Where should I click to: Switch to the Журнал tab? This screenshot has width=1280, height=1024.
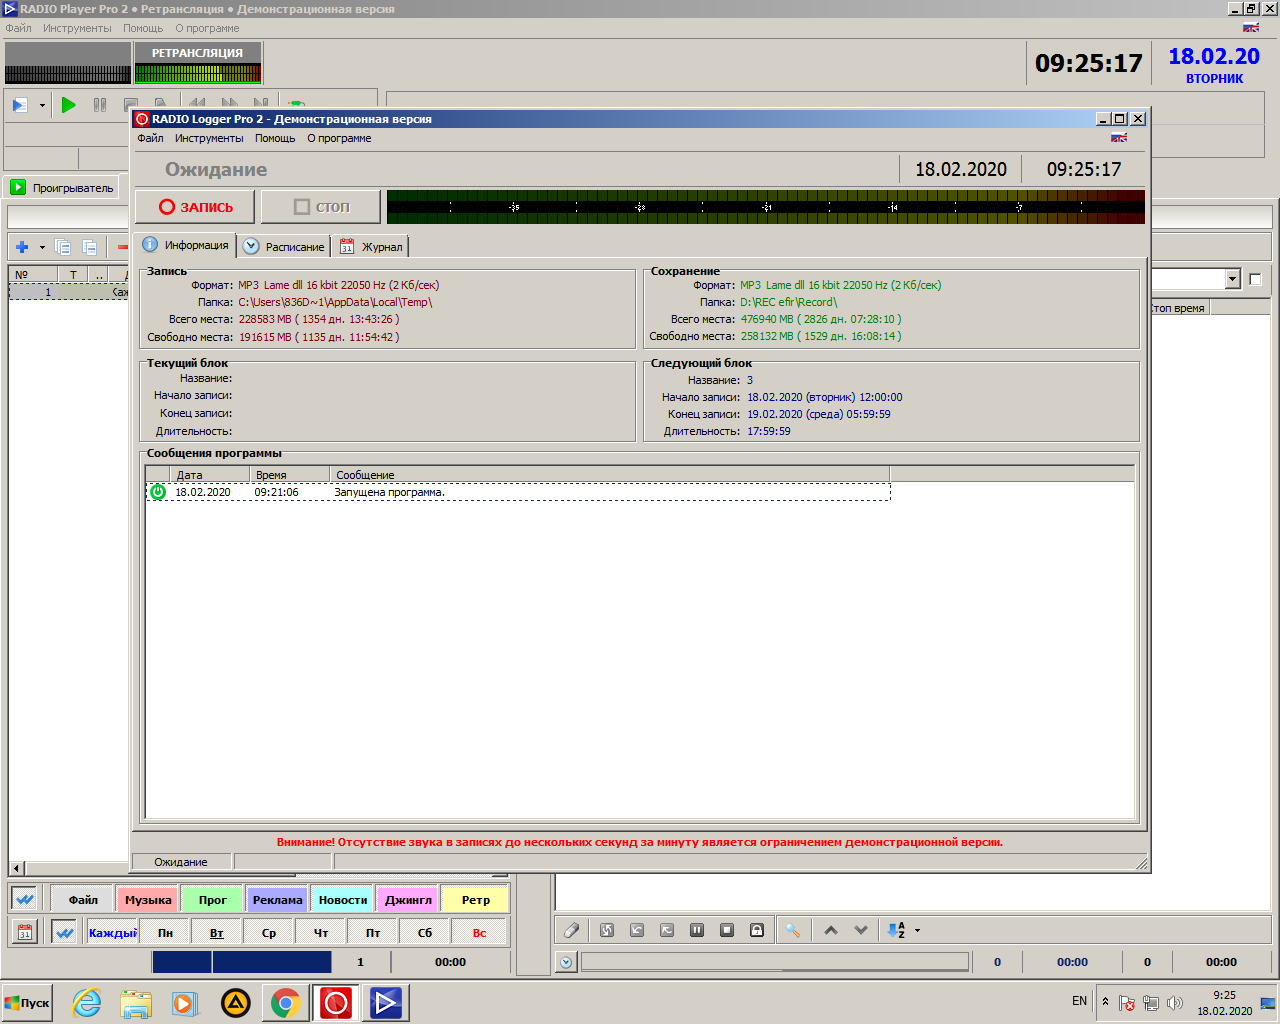pos(371,246)
